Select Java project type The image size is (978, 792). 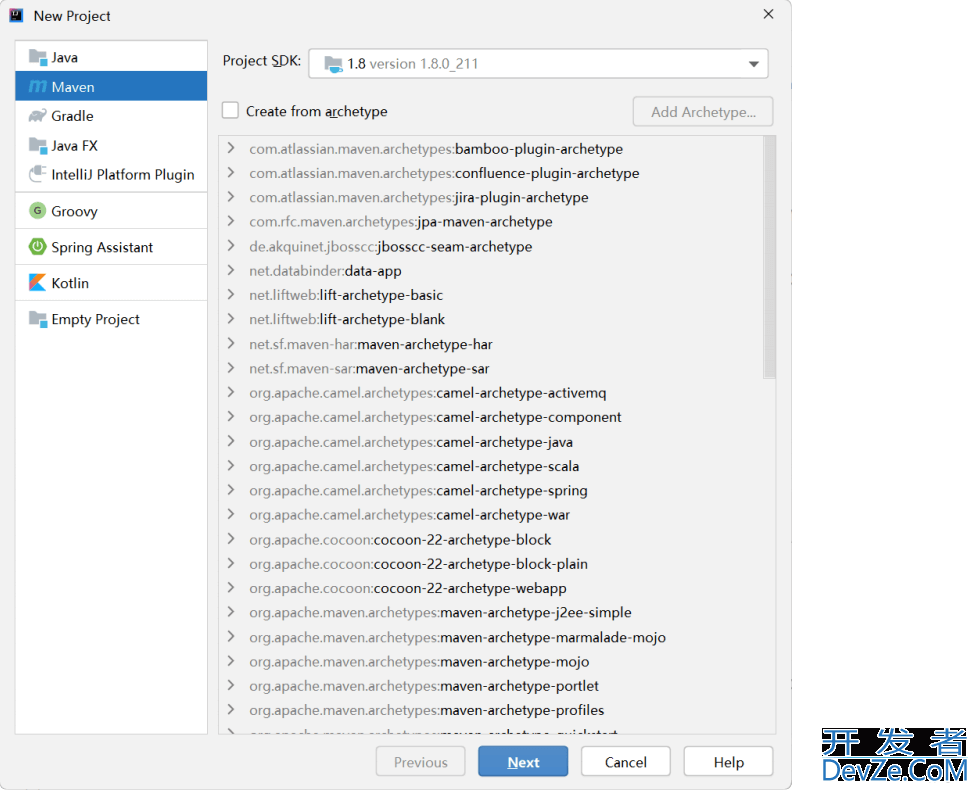pyautogui.click(x=111, y=57)
